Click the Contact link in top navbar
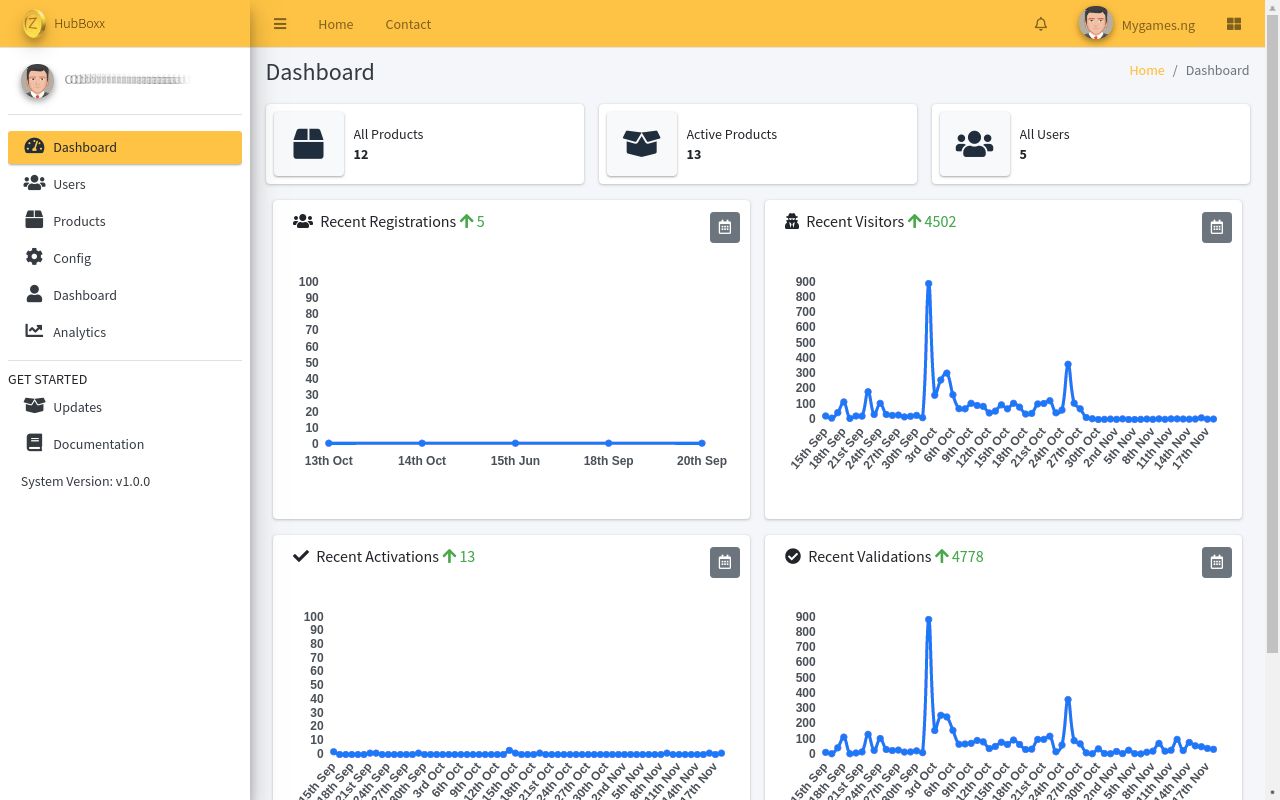This screenshot has height=800, width=1280. [x=408, y=24]
